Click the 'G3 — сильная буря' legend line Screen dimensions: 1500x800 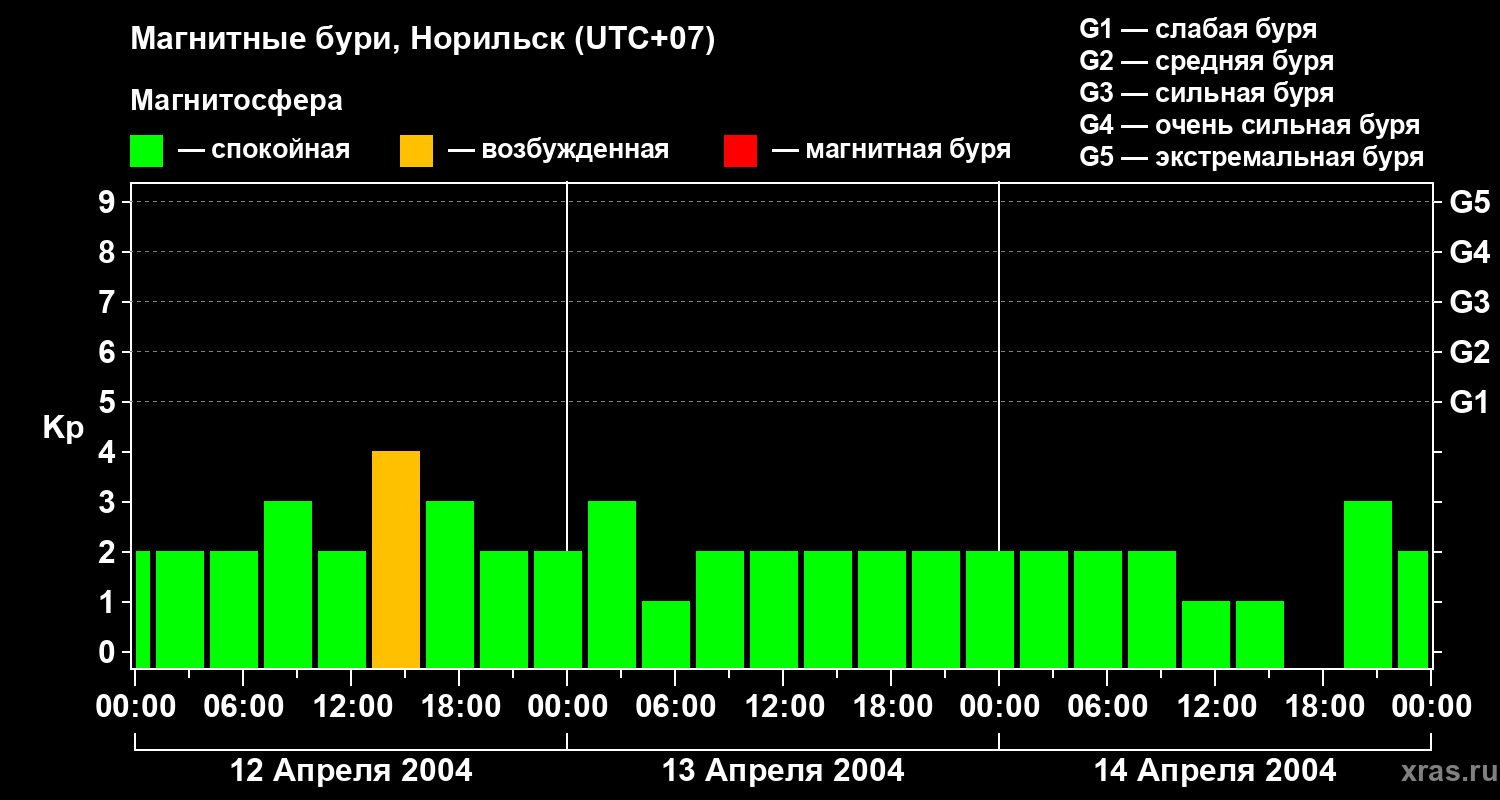point(1206,93)
